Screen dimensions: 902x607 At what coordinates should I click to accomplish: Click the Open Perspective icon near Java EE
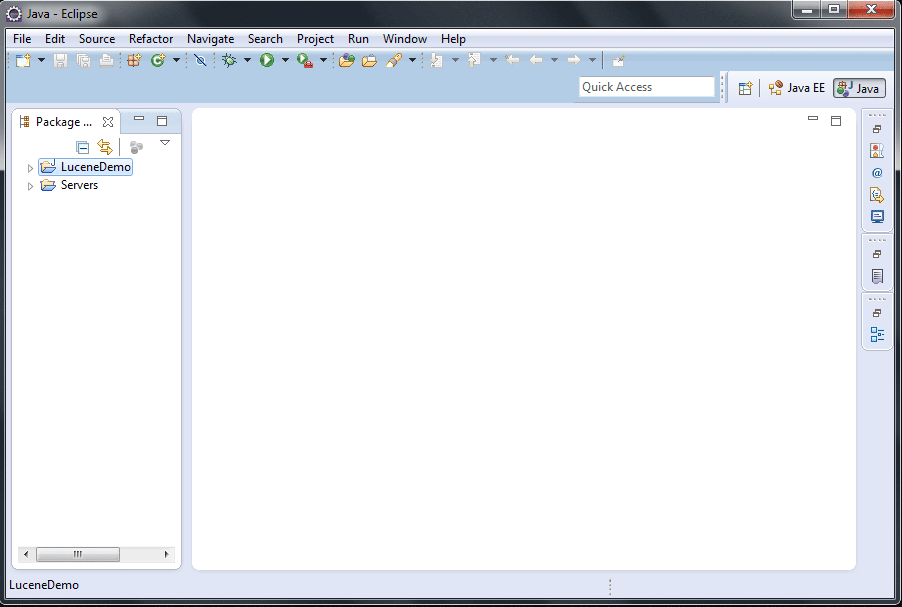(745, 87)
